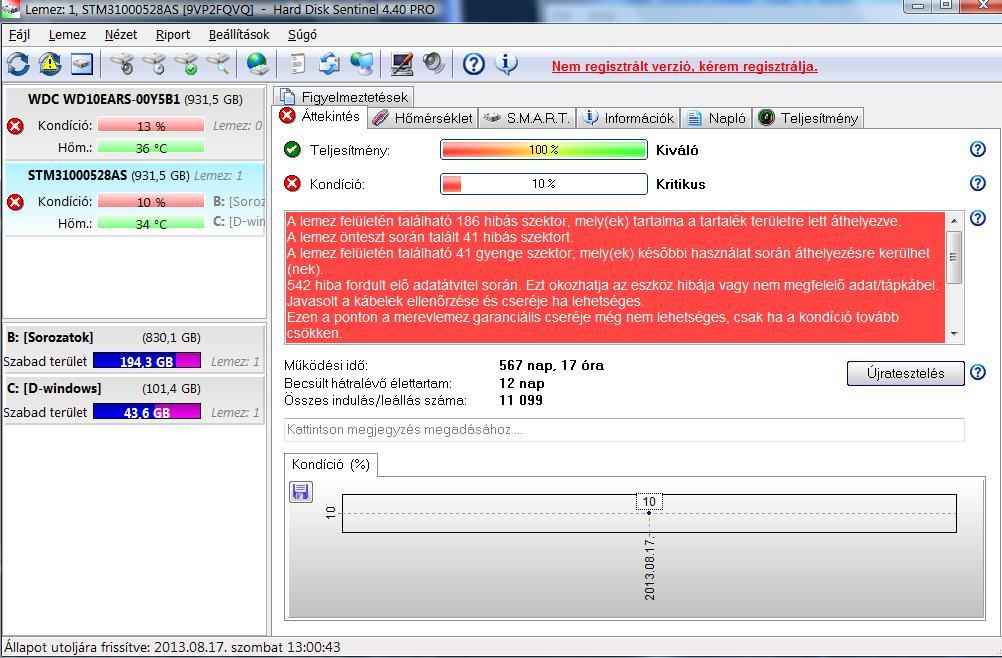Click the monitor with screwdriver configuration icon
This screenshot has height=658, width=1002.
pos(401,64)
